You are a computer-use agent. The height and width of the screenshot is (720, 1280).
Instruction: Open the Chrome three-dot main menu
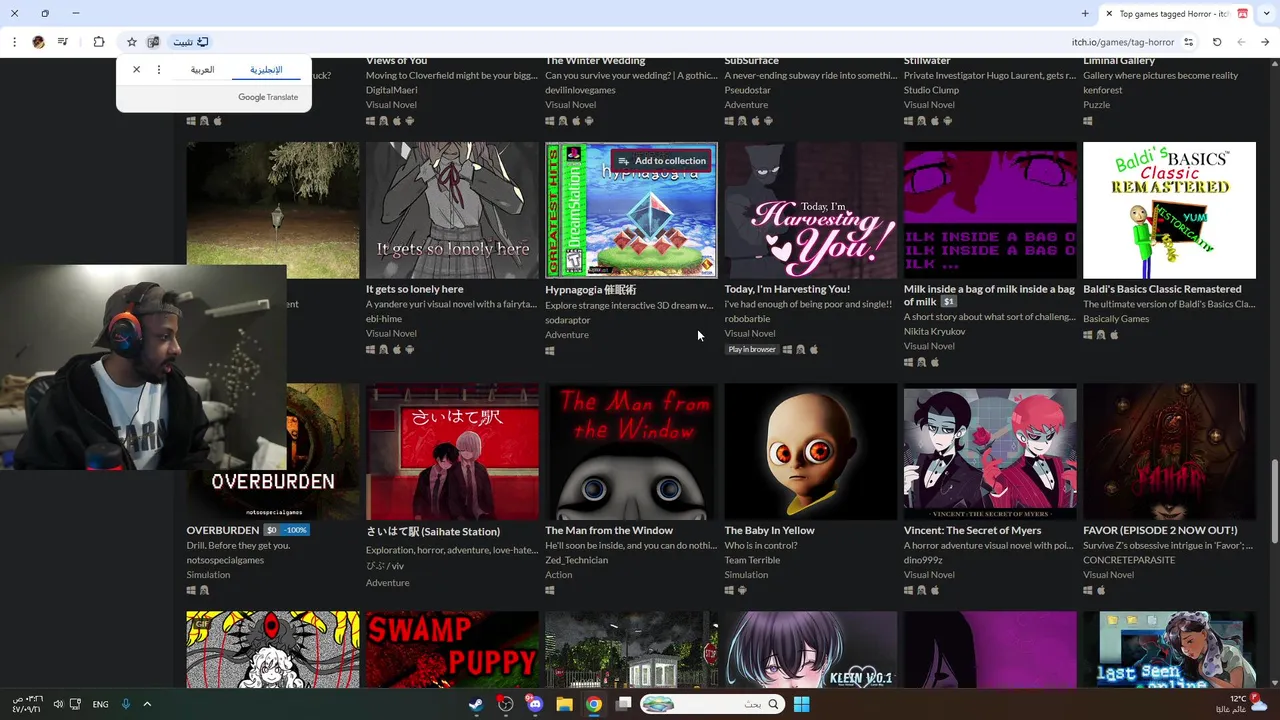click(14, 42)
